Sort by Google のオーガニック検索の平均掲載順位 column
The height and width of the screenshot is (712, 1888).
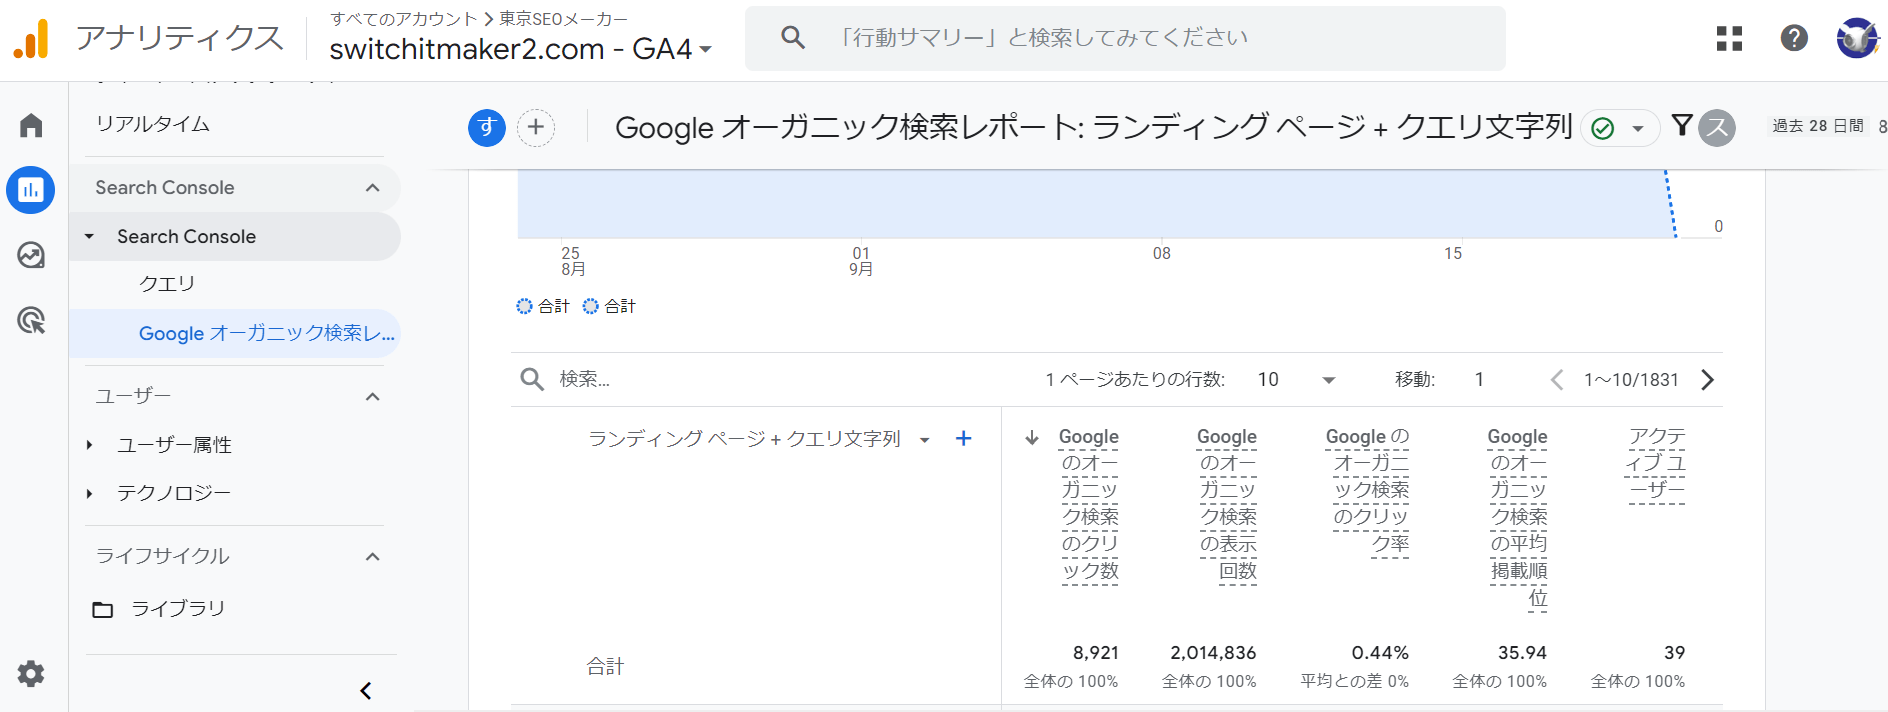[x=1518, y=518]
